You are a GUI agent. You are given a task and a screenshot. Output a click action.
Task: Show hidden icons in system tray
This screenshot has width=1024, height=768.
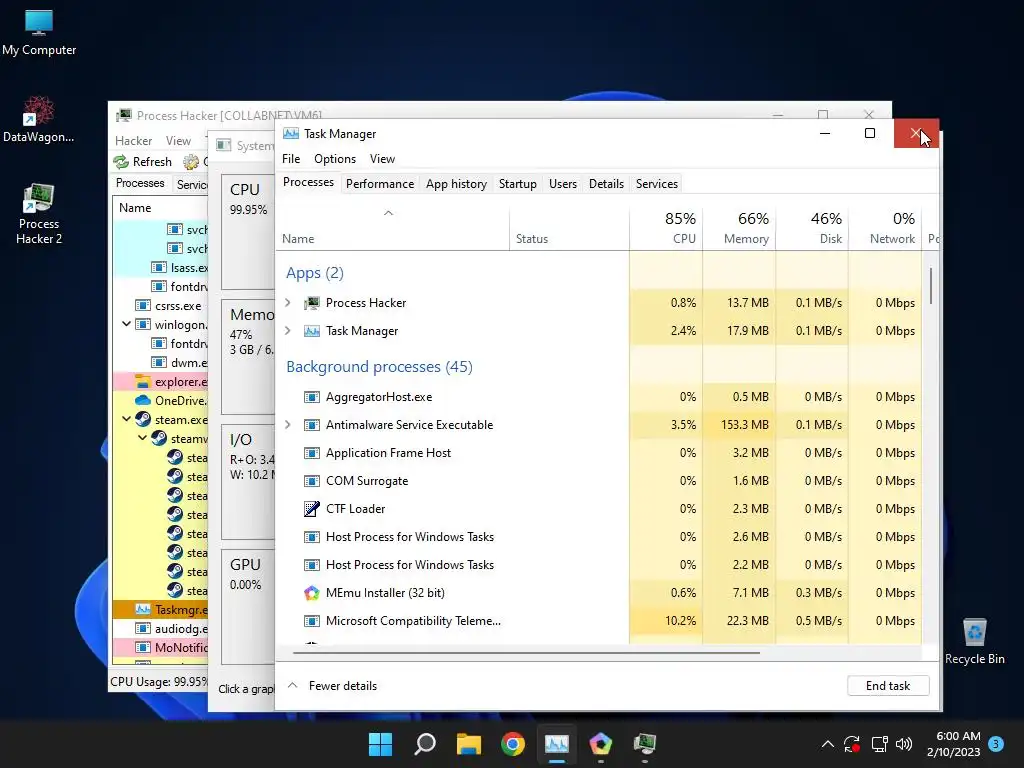[x=827, y=744]
